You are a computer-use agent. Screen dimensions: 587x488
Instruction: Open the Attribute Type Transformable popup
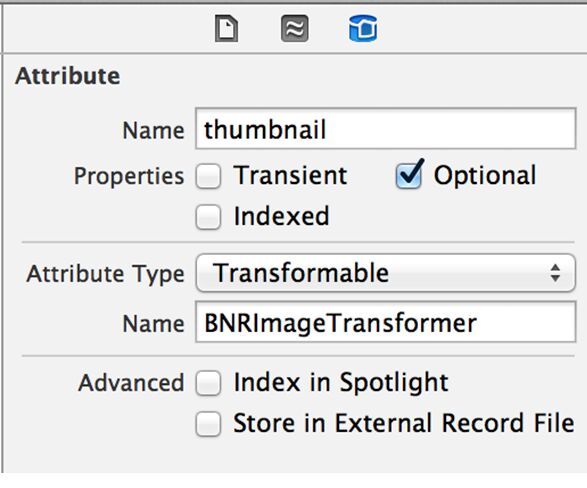pyautogui.click(x=385, y=273)
